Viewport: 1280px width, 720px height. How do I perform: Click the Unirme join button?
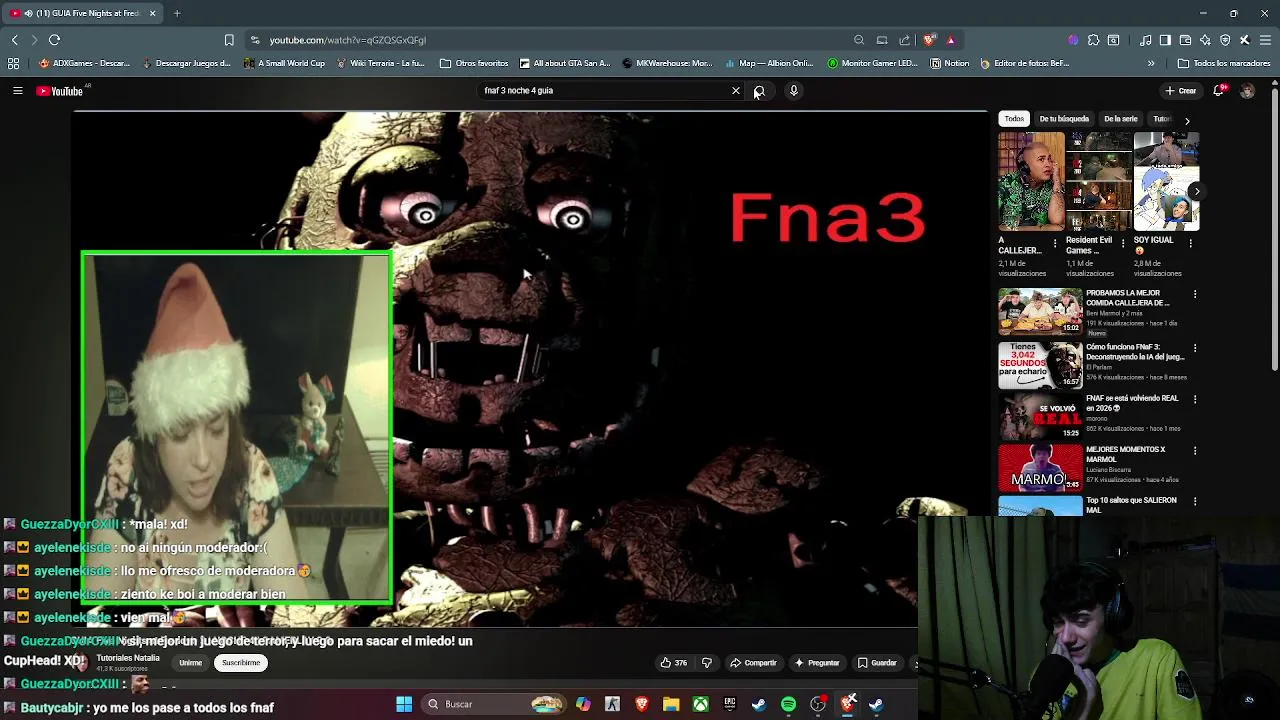coord(190,663)
